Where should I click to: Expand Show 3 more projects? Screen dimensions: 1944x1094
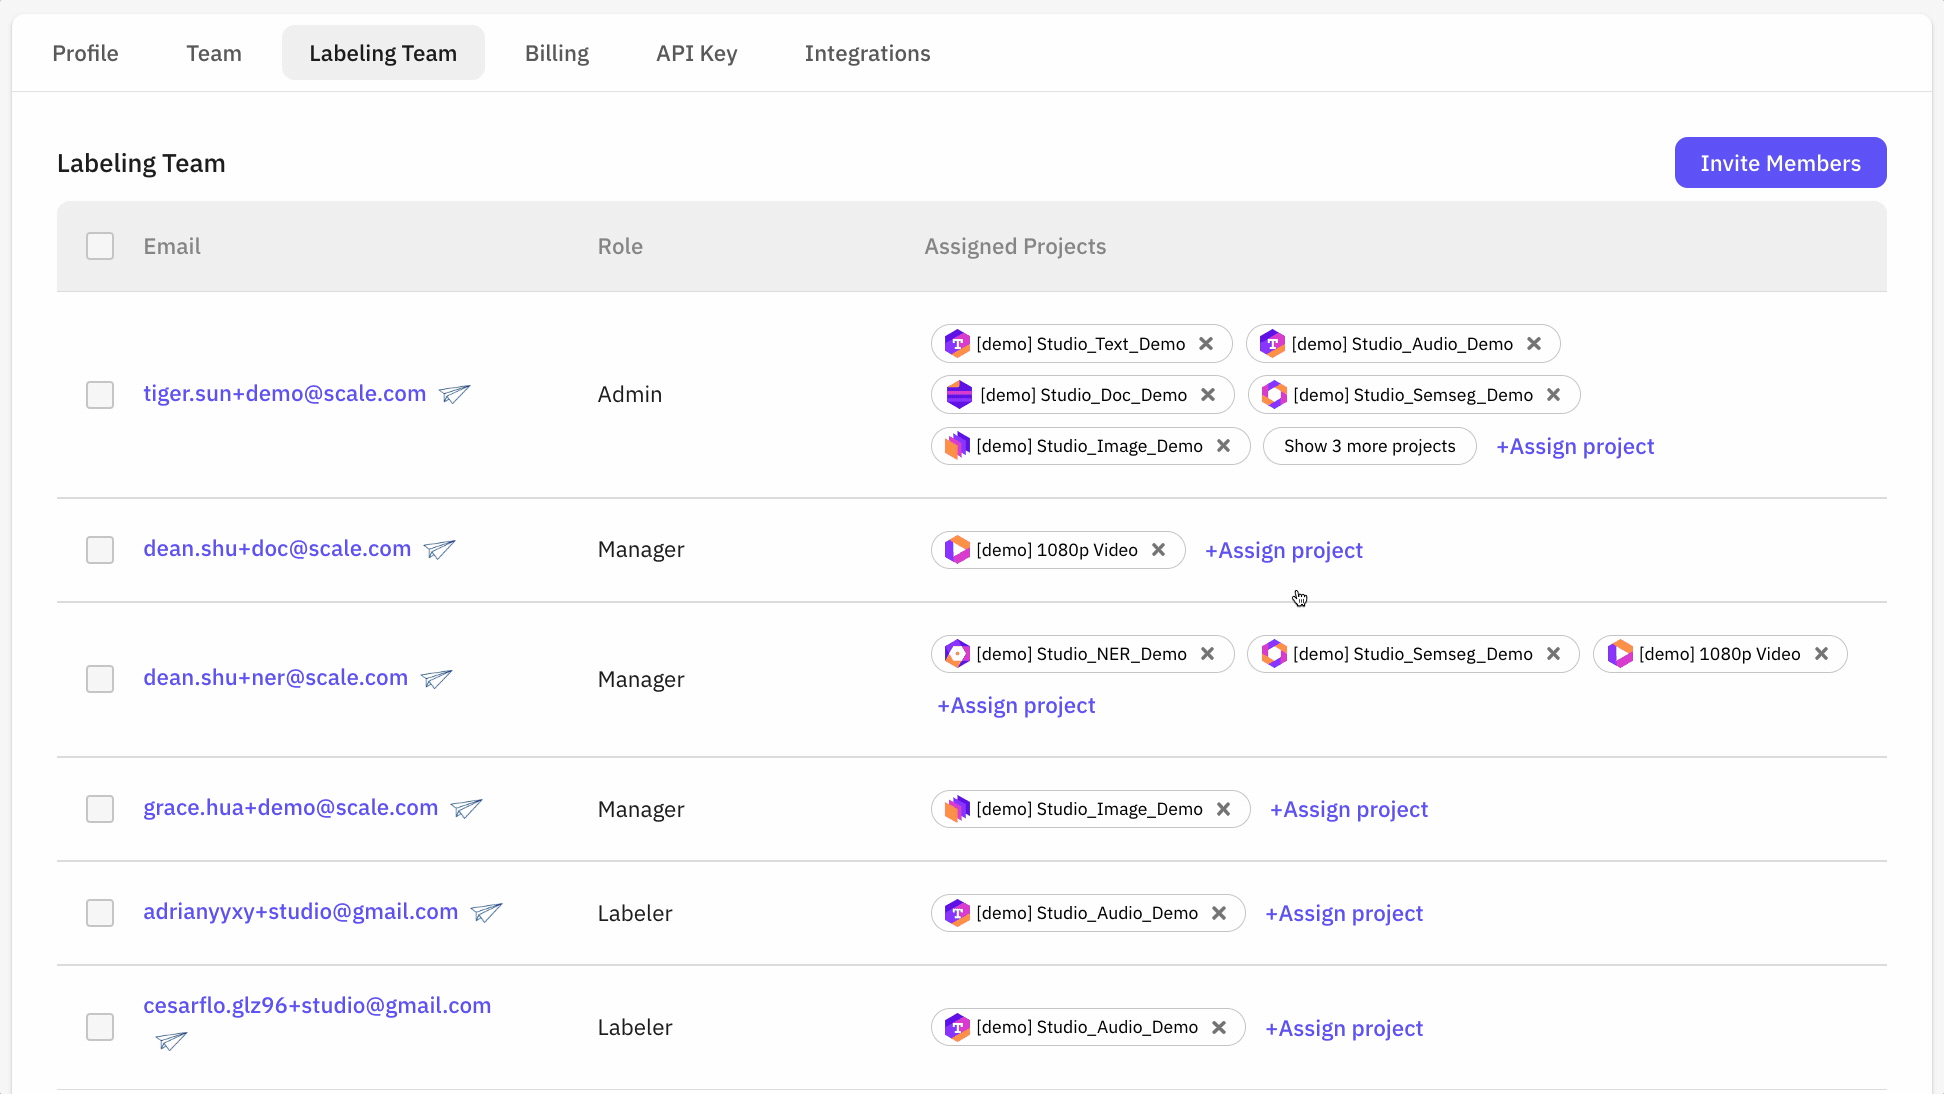[1369, 446]
